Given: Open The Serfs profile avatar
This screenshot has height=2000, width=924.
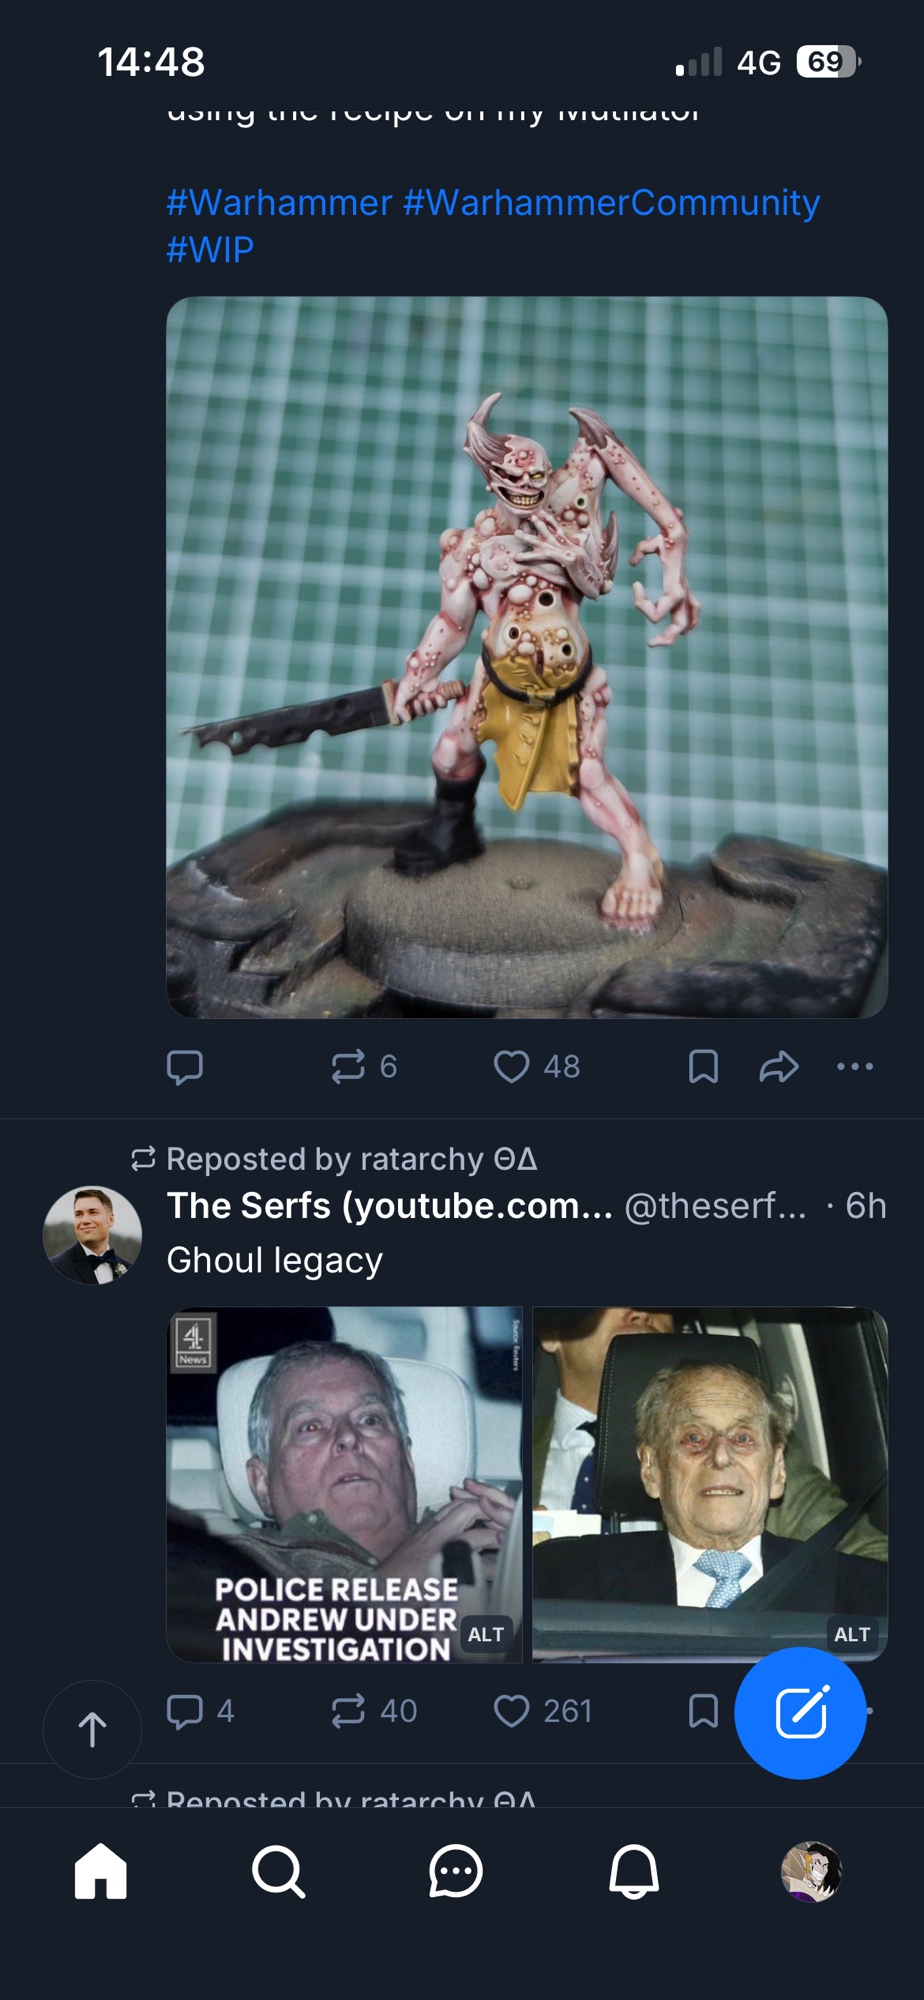Looking at the screenshot, I should pyautogui.click(x=92, y=1235).
